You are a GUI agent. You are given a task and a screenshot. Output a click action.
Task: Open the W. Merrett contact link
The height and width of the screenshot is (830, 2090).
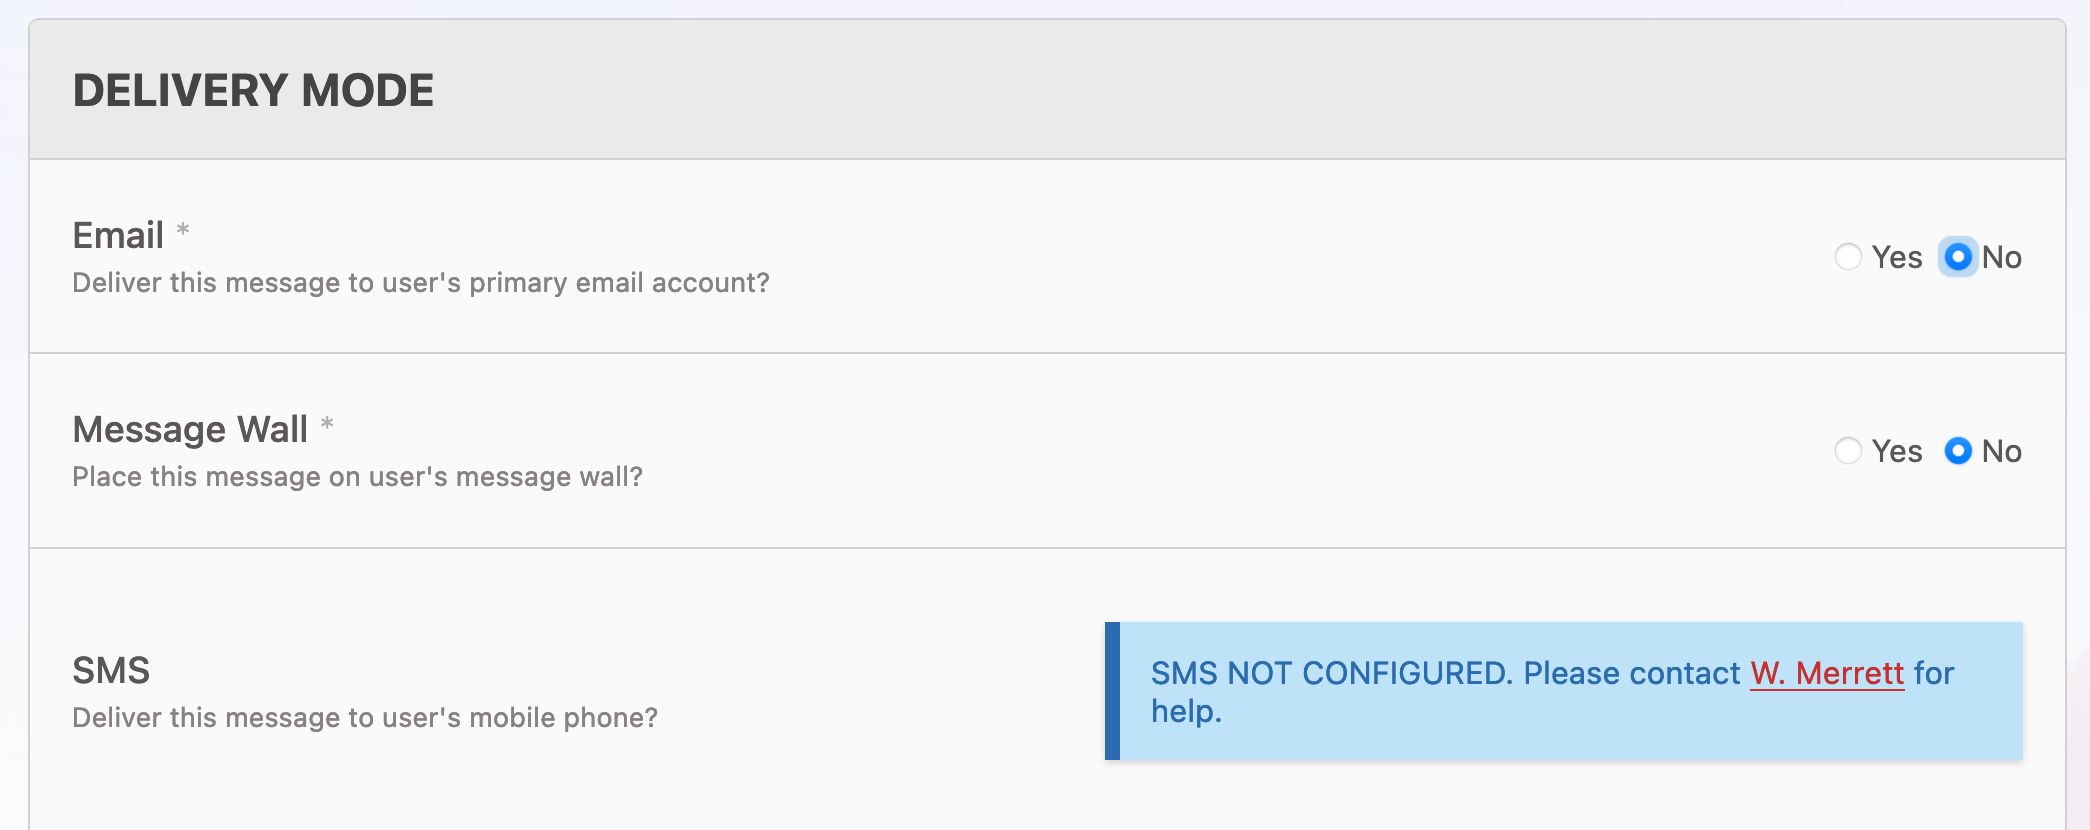(1827, 673)
